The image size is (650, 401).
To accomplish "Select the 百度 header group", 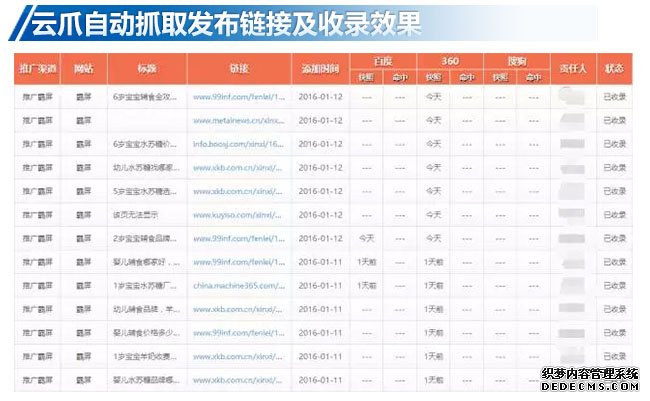I will 382,61.
